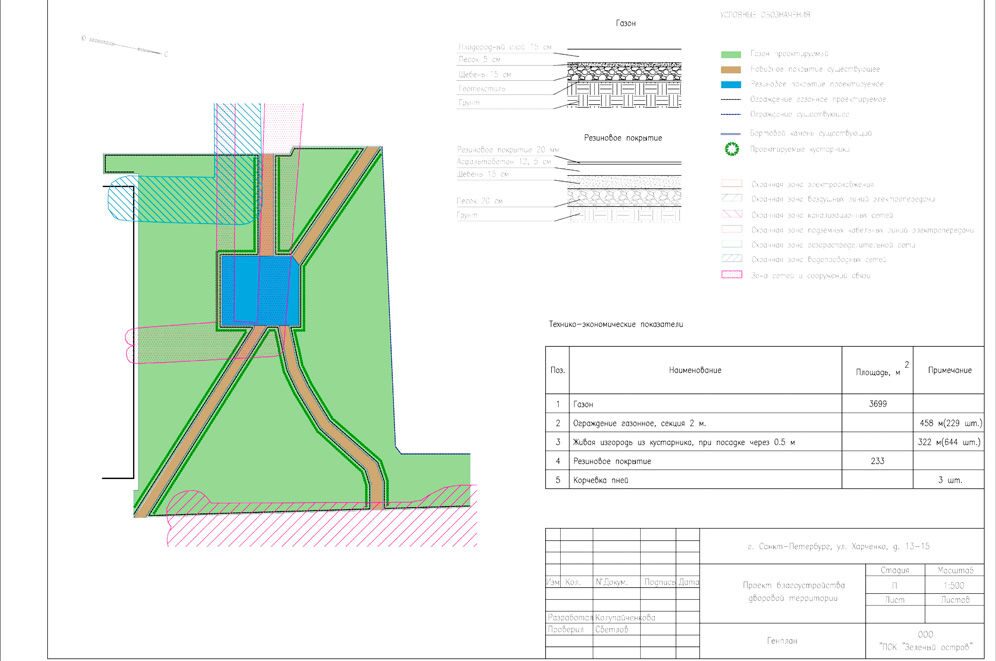
Task: Click the rubber coating area value 233
Action: point(880,461)
